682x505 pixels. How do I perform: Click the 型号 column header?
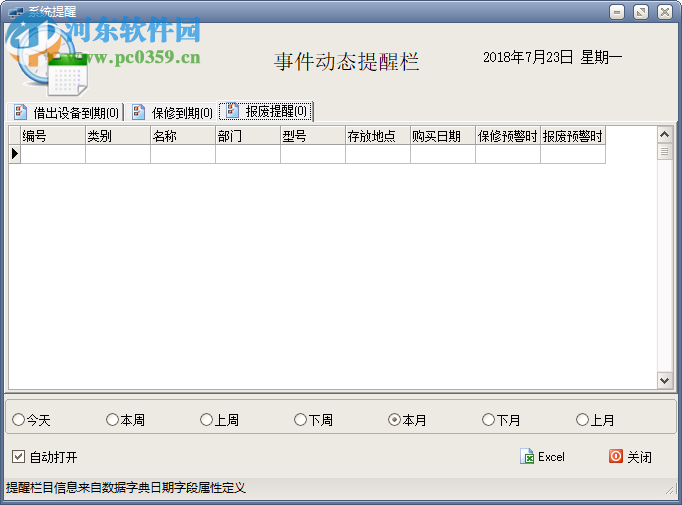point(313,136)
